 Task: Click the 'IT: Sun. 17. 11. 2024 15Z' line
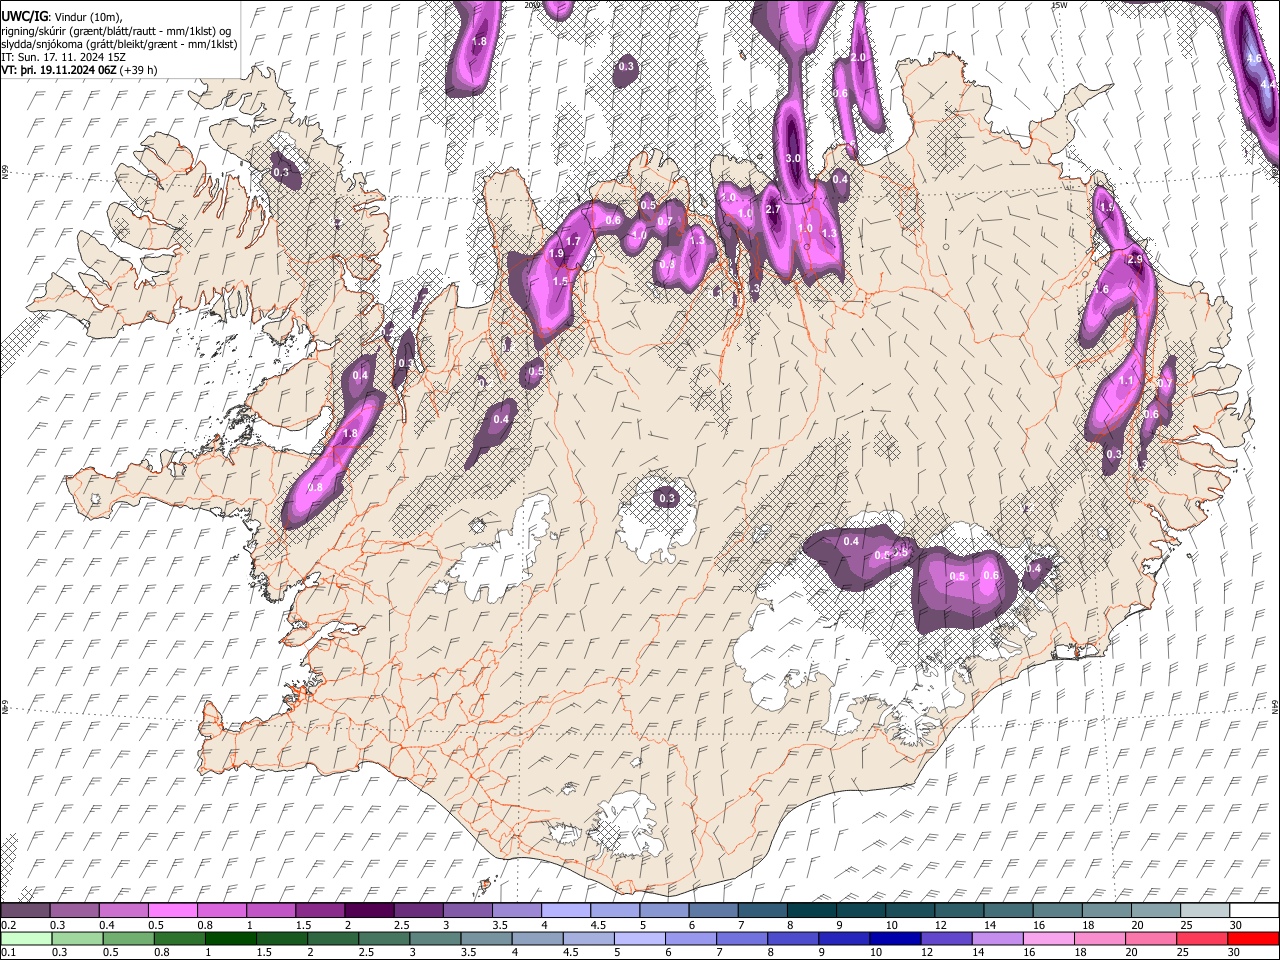pyautogui.click(x=63, y=57)
